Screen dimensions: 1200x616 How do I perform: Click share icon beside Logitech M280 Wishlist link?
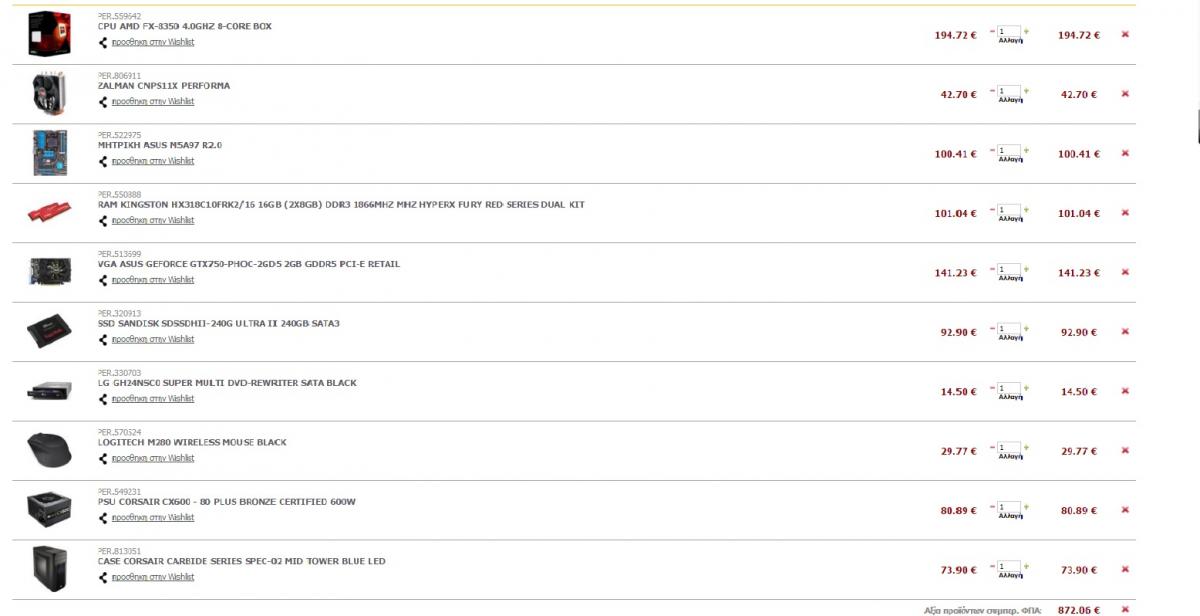[102, 458]
